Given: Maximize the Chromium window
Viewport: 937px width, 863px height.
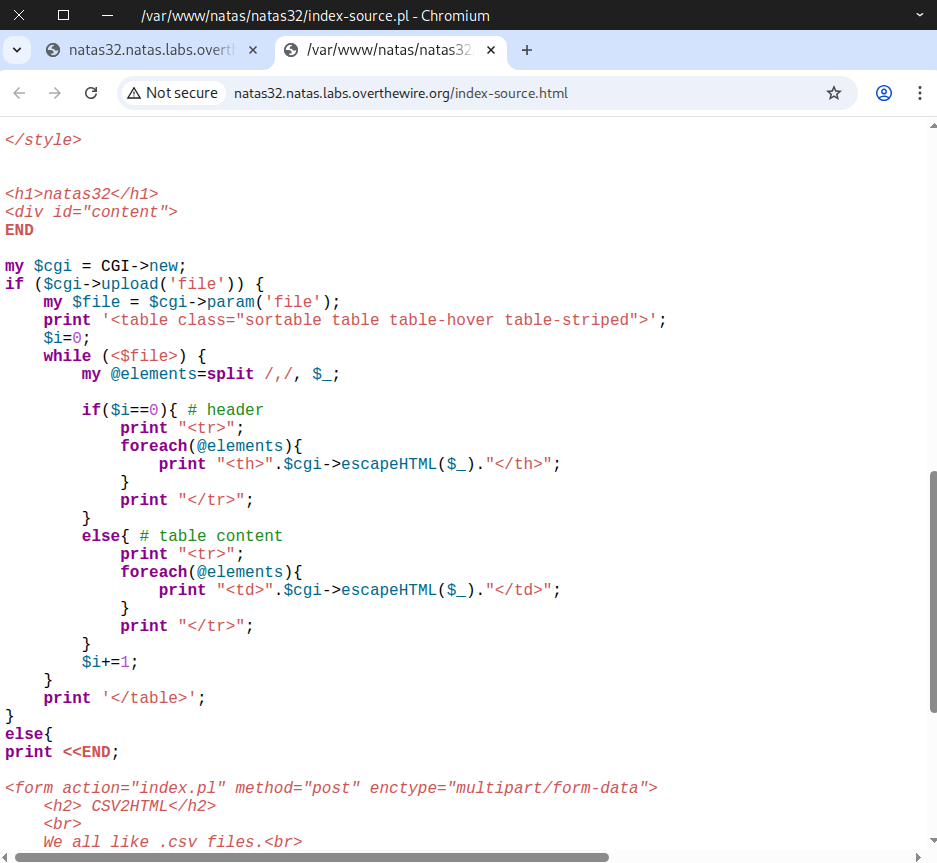Looking at the screenshot, I should 63,15.
